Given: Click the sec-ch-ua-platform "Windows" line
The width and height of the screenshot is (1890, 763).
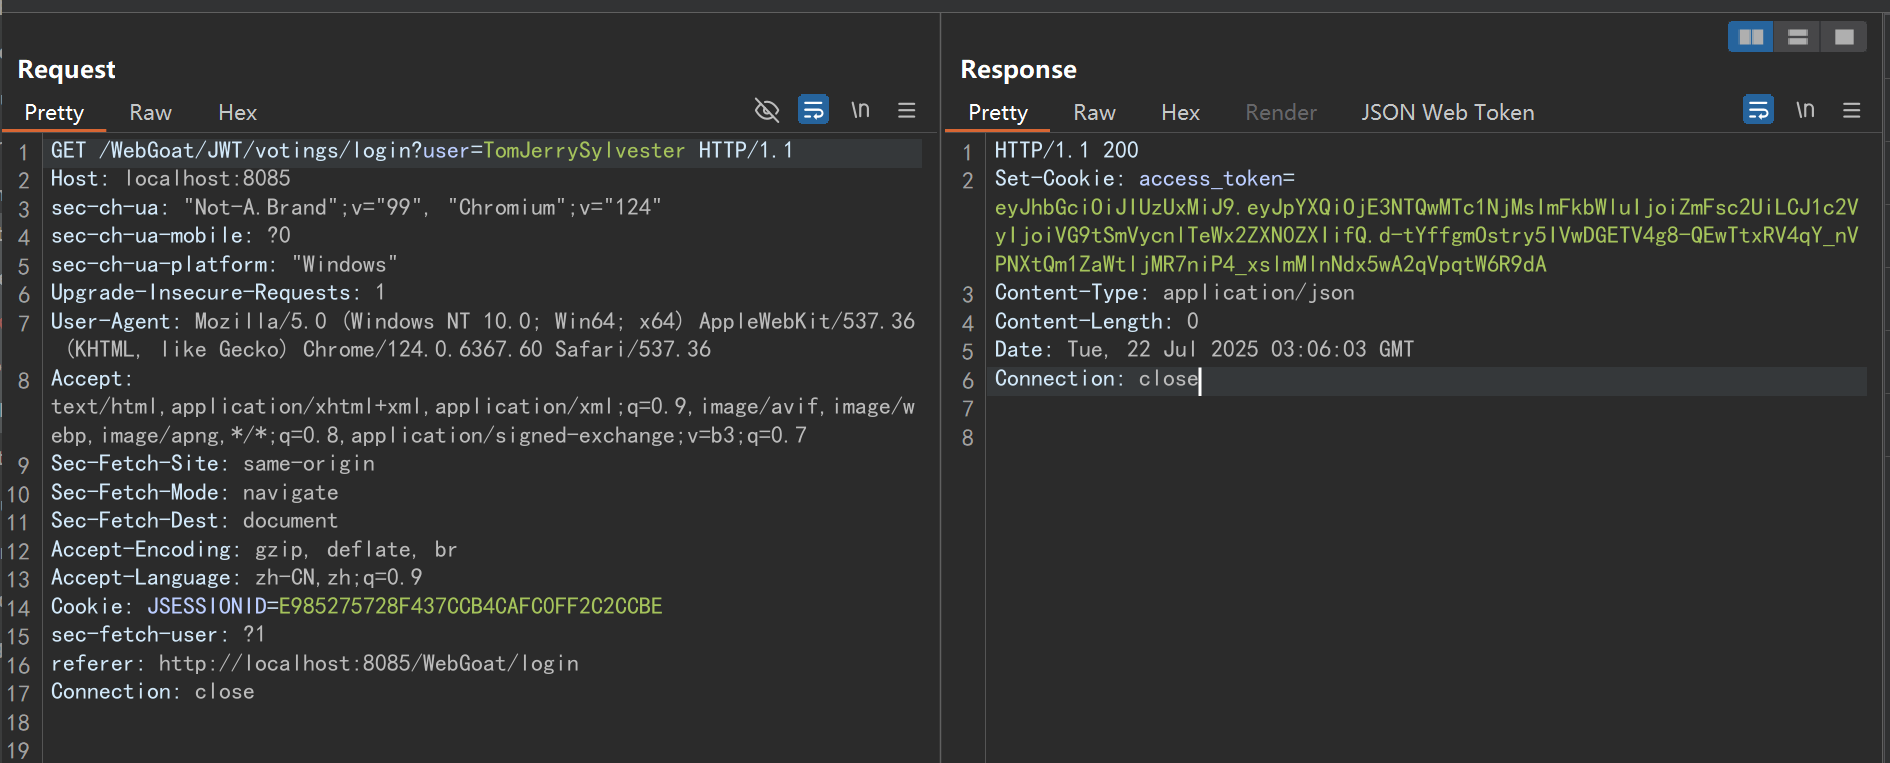Looking at the screenshot, I should pos(224,264).
